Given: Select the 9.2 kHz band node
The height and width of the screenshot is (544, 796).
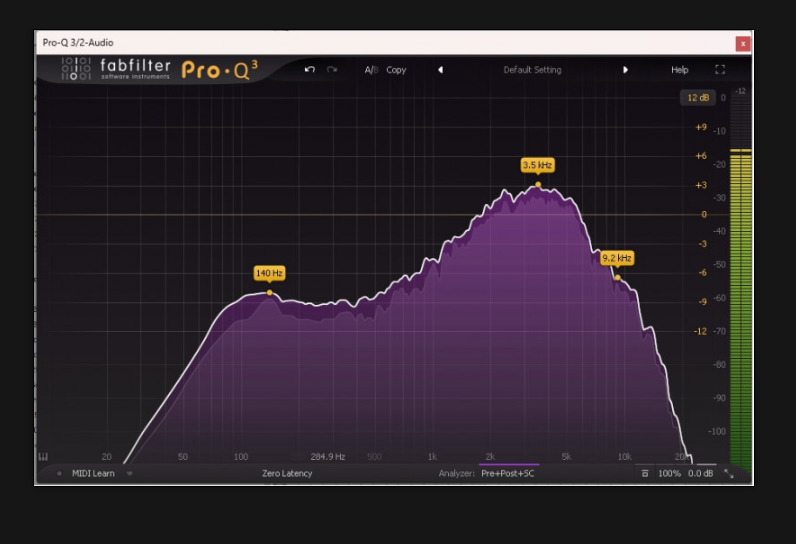Looking at the screenshot, I should tap(618, 278).
